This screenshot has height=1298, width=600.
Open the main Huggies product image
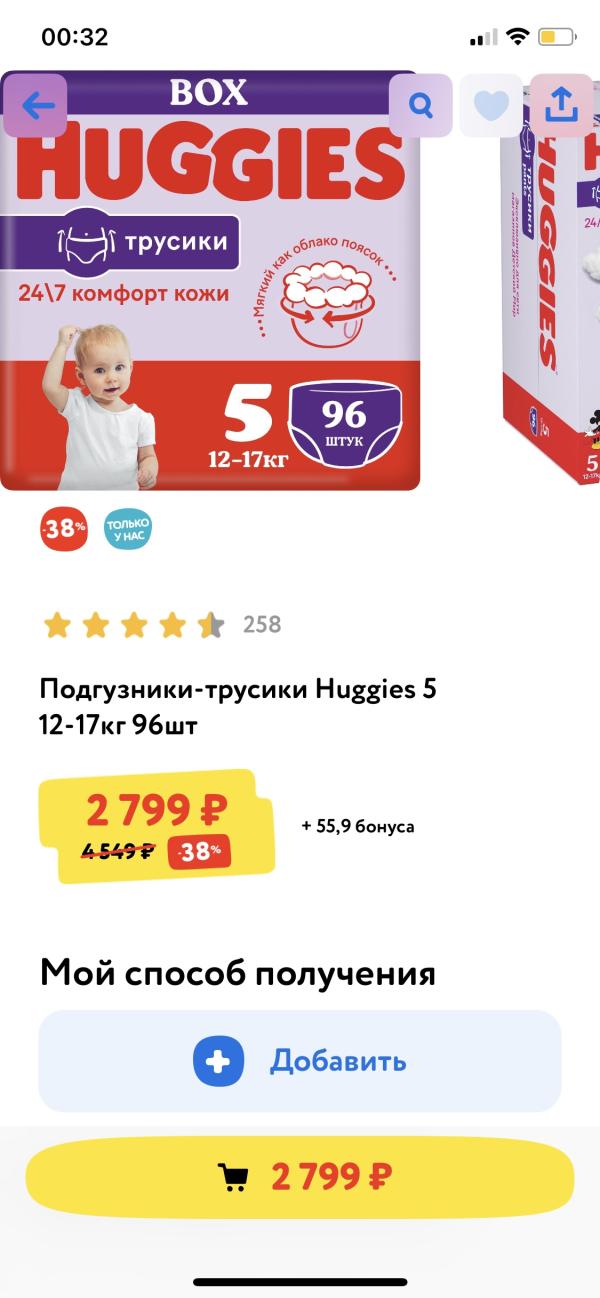click(x=210, y=280)
